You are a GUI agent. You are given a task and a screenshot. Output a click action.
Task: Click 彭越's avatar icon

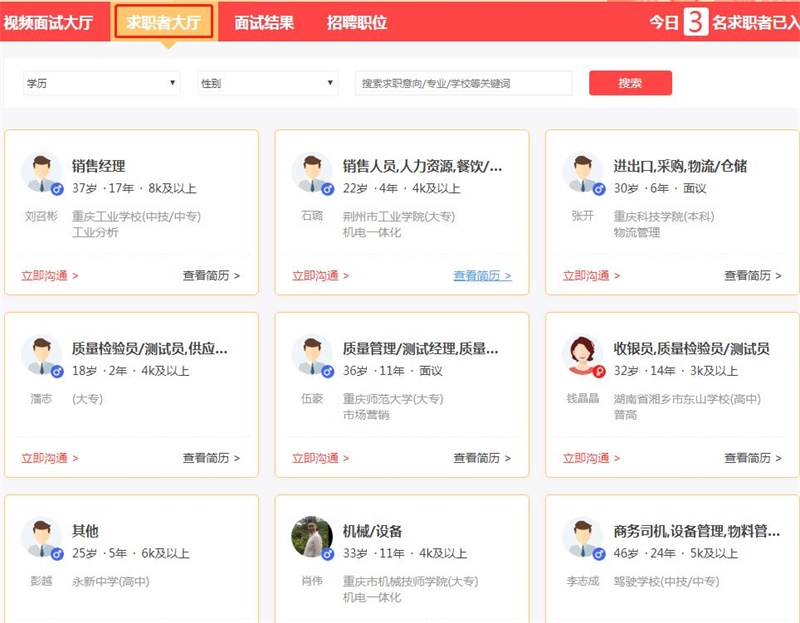[x=41, y=538]
